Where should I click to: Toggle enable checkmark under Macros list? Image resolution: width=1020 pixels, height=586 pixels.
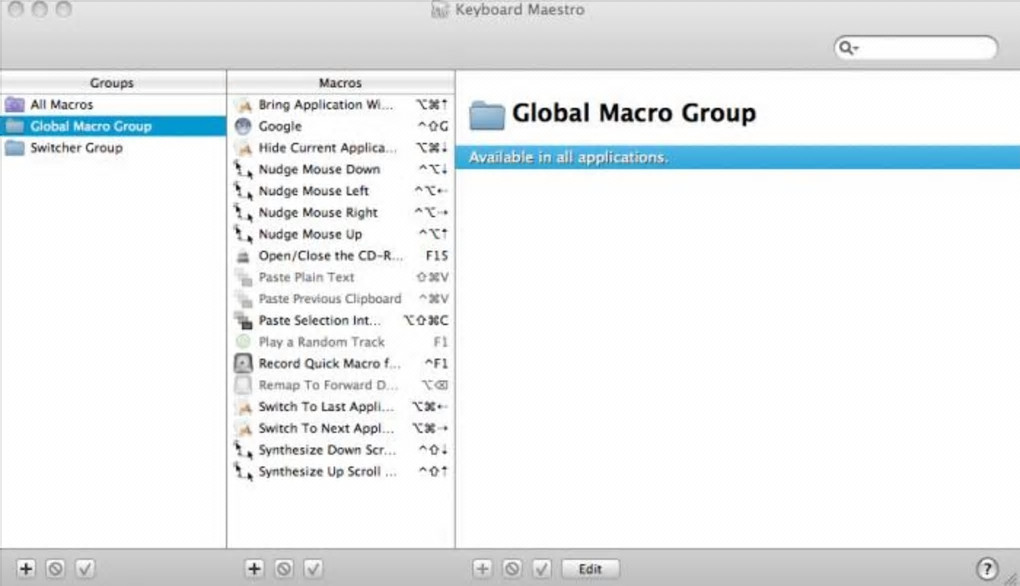[x=313, y=569]
